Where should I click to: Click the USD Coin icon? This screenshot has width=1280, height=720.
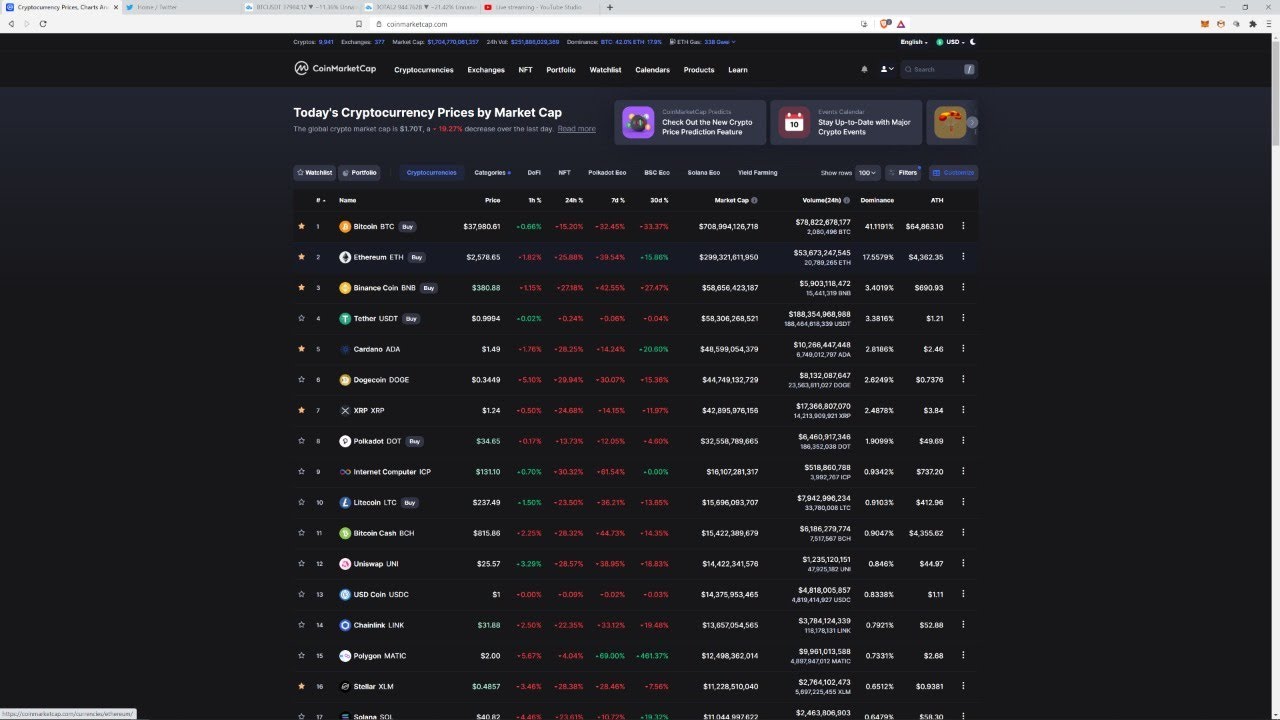click(x=345, y=595)
